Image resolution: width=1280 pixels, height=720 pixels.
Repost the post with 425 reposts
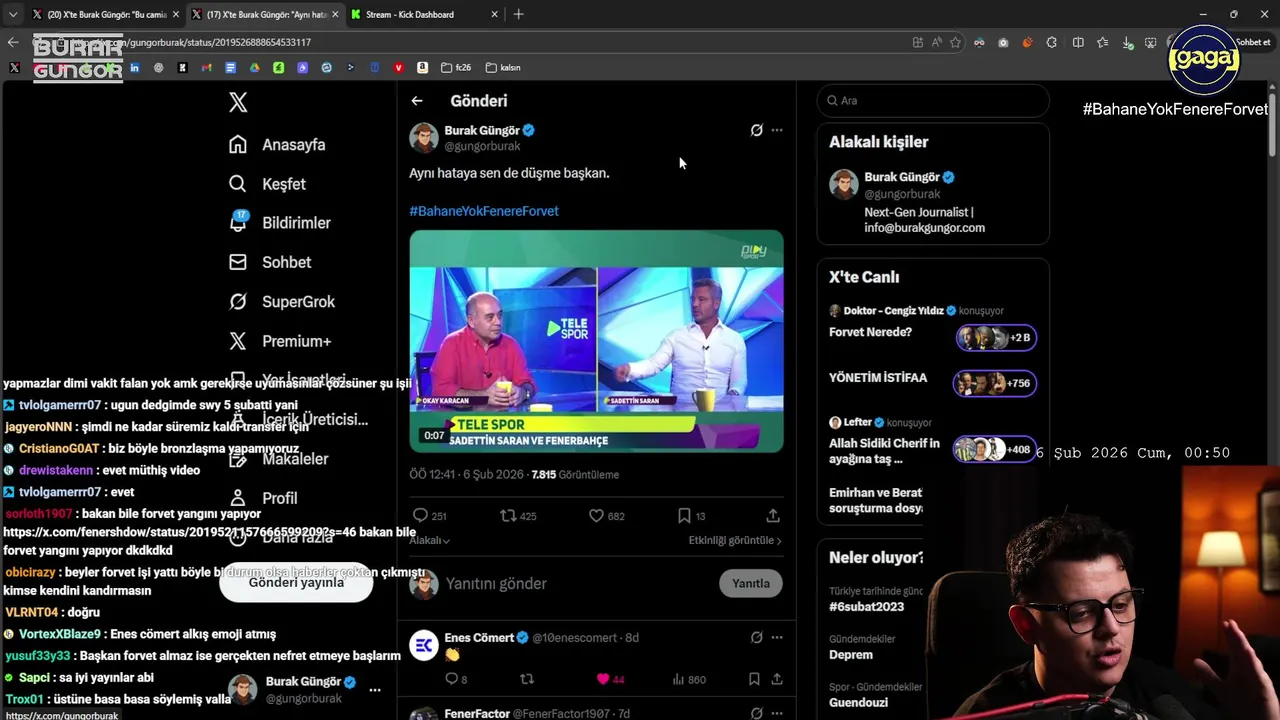point(518,516)
